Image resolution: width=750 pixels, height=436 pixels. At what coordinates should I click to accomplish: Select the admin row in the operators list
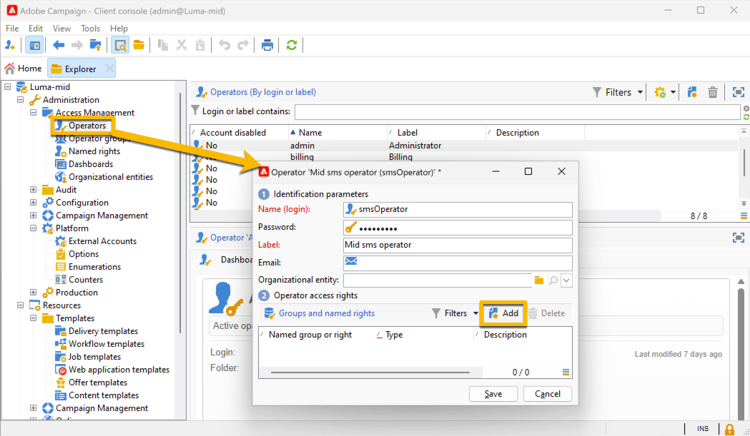coord(464,146)
